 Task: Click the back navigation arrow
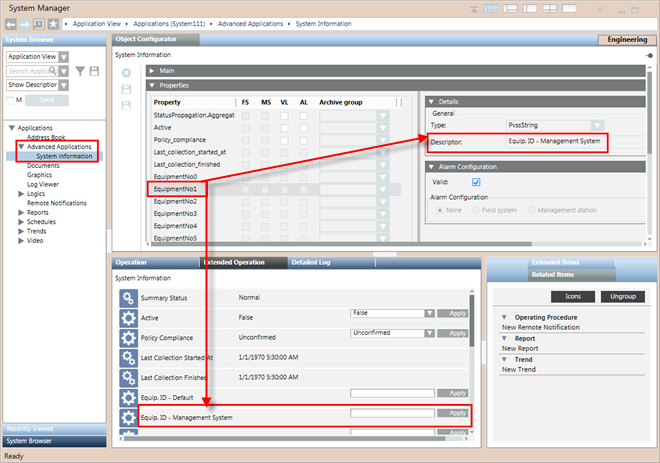click(11, 22)
